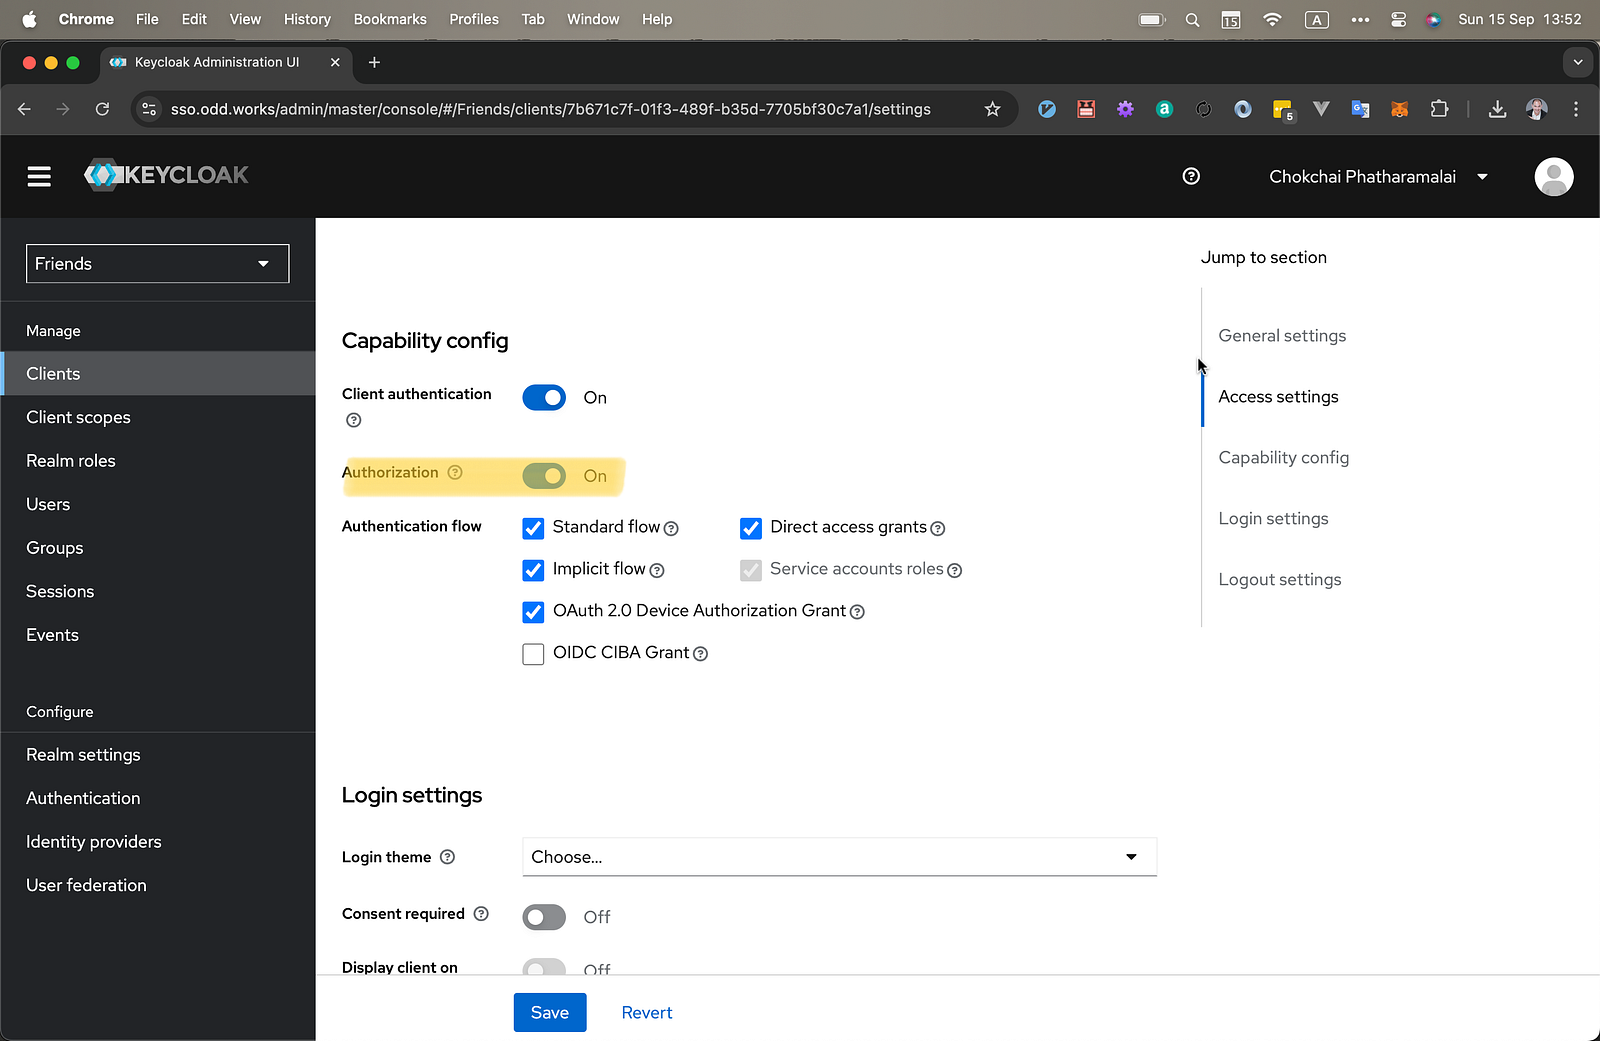Open Clients in the sidebar
Screen dimensions: 1600x1041
158,373
